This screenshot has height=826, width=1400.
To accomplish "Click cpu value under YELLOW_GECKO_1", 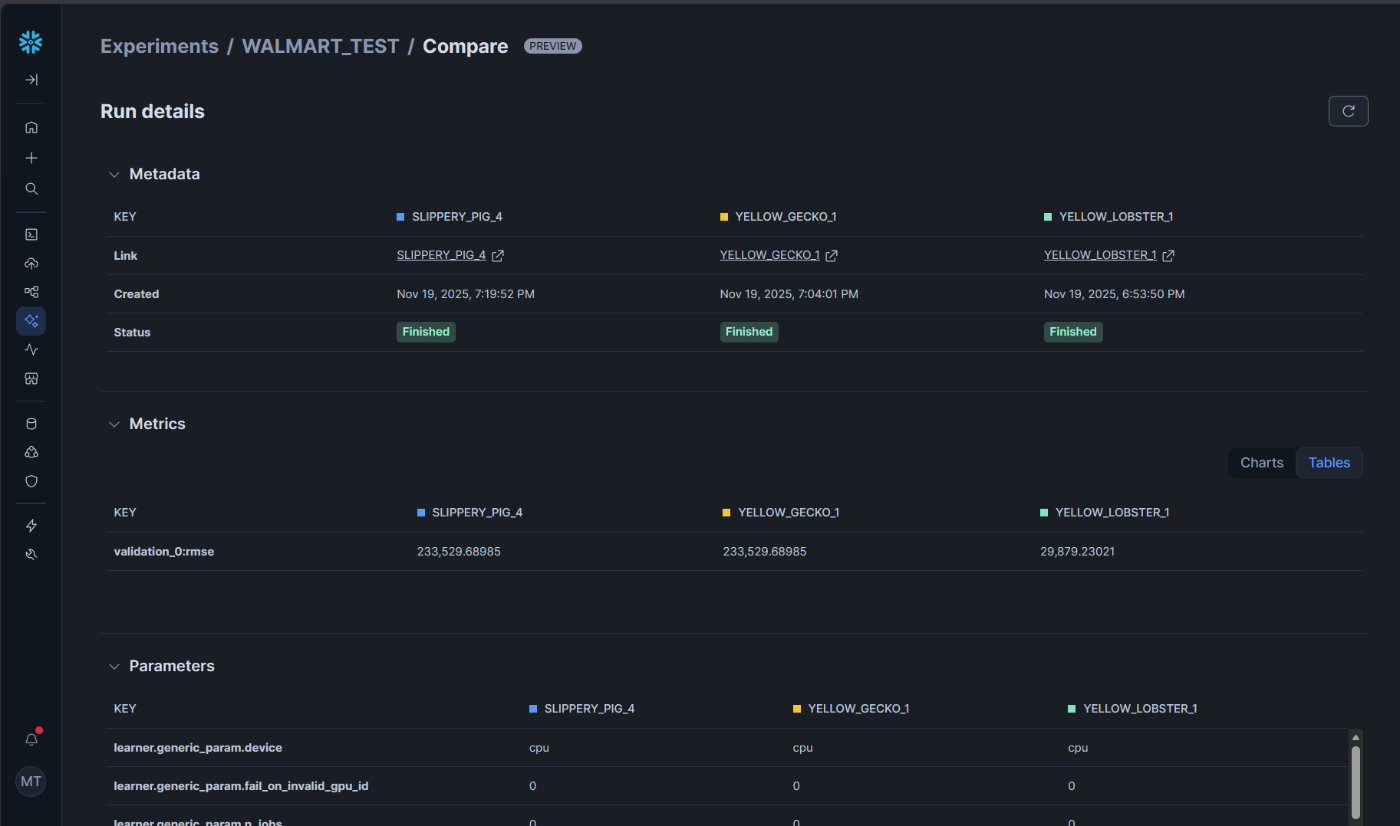I will (803, 748).
